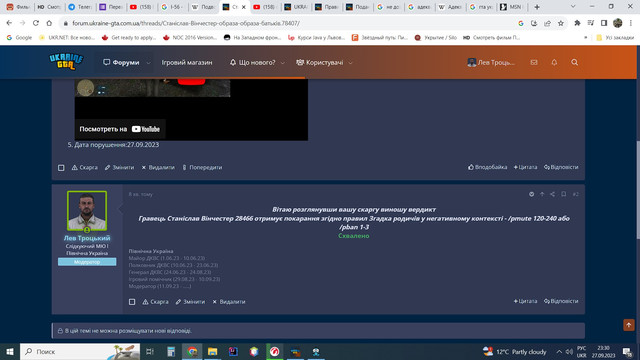The width and height of the screenshot is (640, 360).
Task: Click Видалити on the first post
Action: click(x=158, y=167)
